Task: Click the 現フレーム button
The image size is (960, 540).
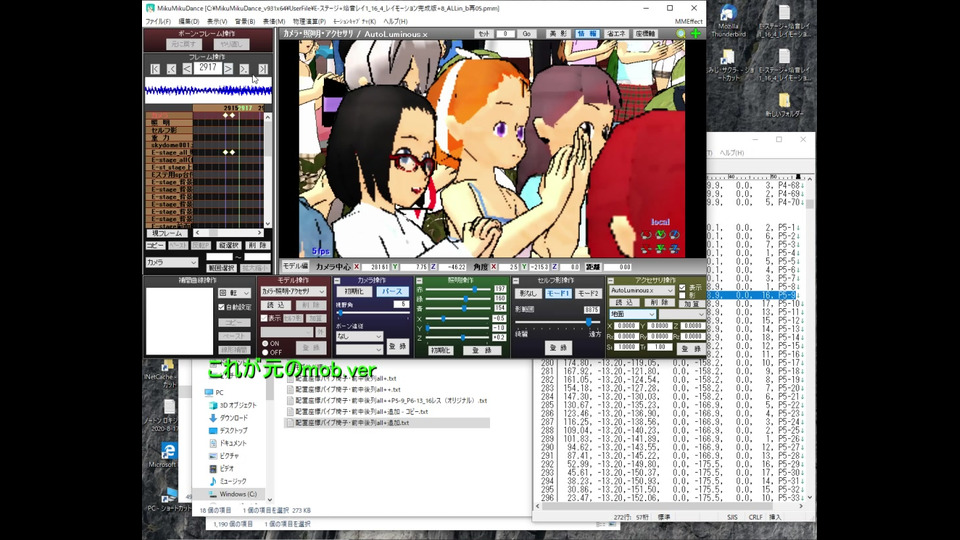Action: coord(167,233)
